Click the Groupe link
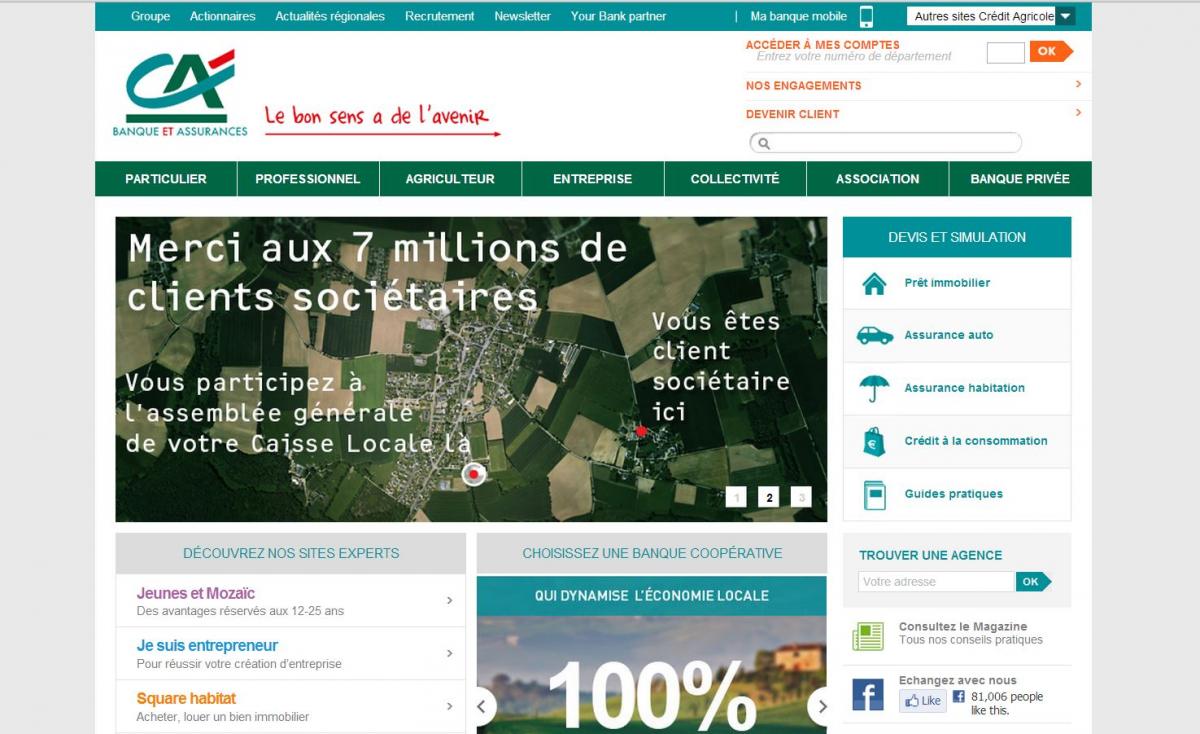 pyautogui.click(x=150, y=16)
